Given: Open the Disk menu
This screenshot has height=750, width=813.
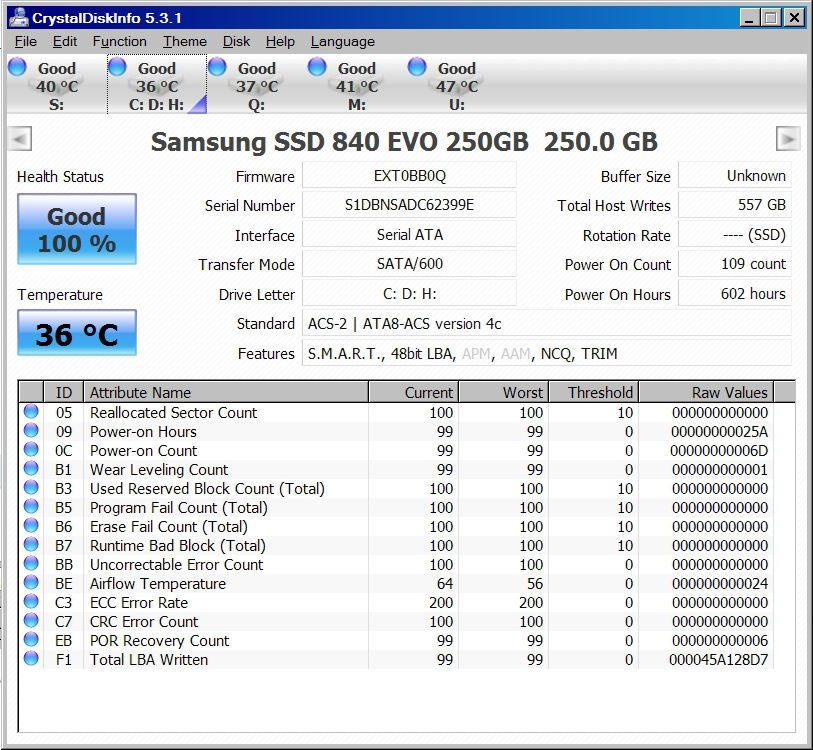Looking at the screenshot, I should click(236, 41).
